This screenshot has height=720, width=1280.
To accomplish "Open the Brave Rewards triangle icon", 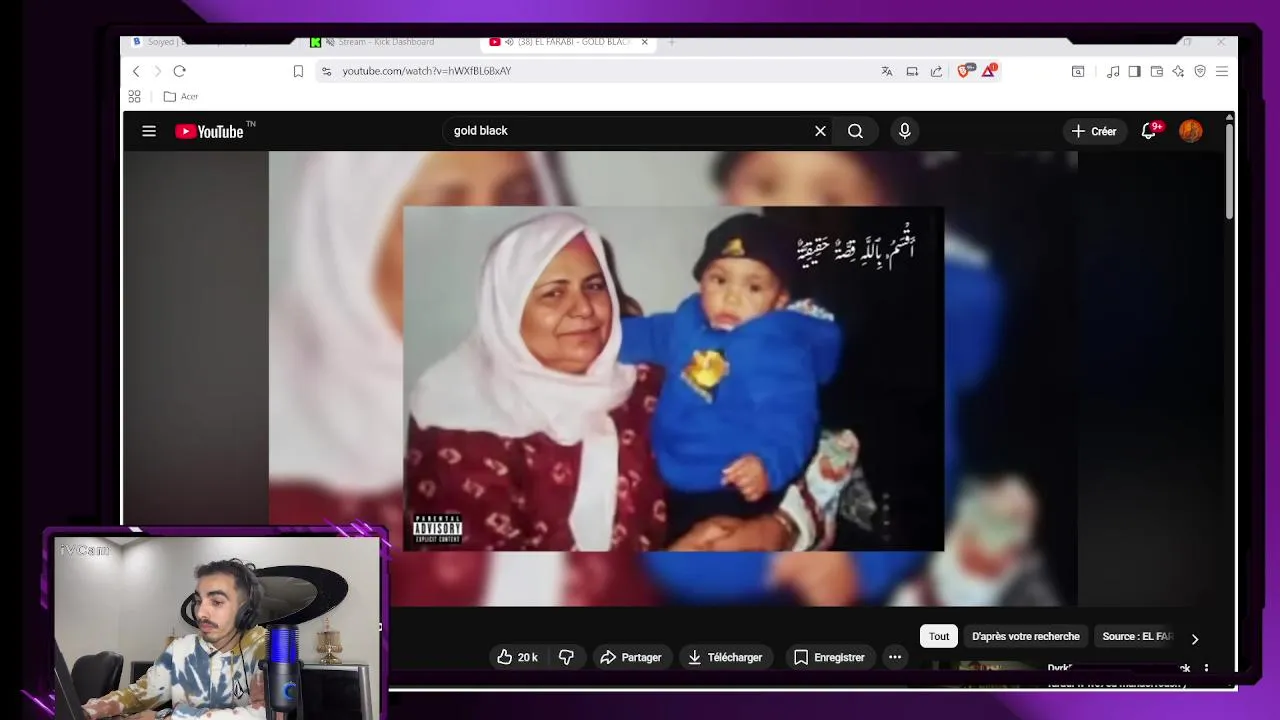I will pyautogui.click(x=989, y=71).
